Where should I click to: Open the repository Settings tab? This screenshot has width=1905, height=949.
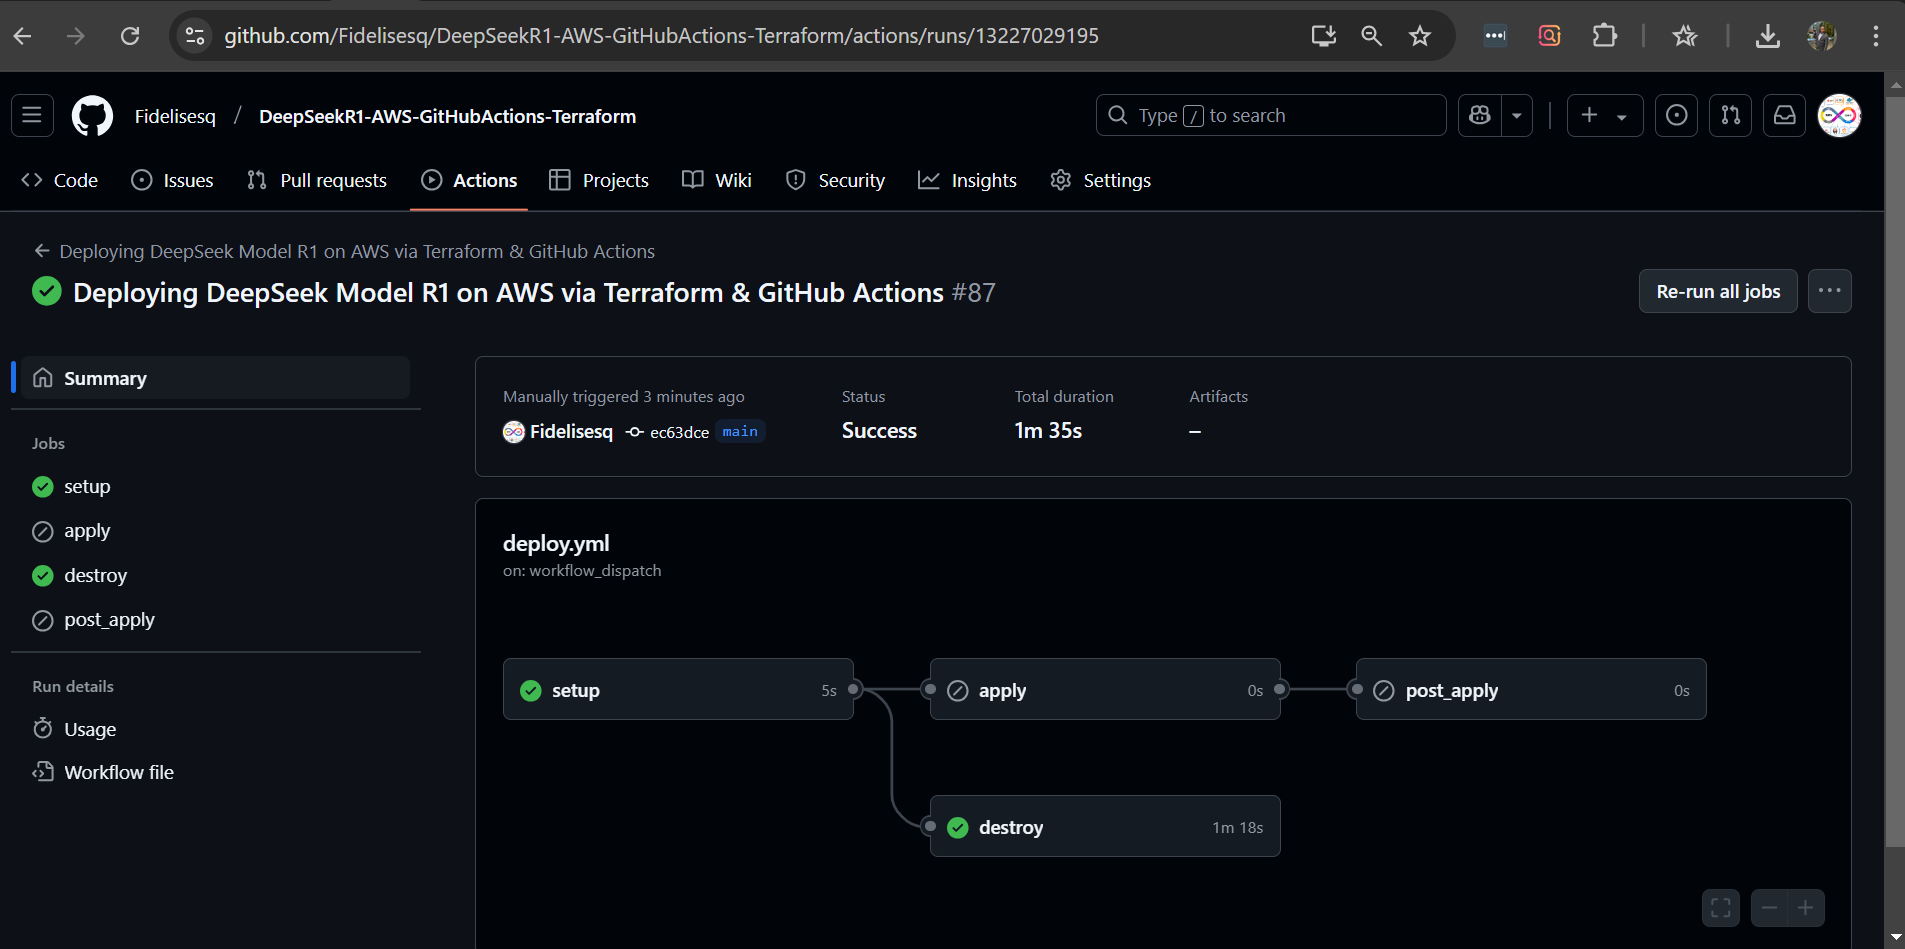pos(1101,180)
